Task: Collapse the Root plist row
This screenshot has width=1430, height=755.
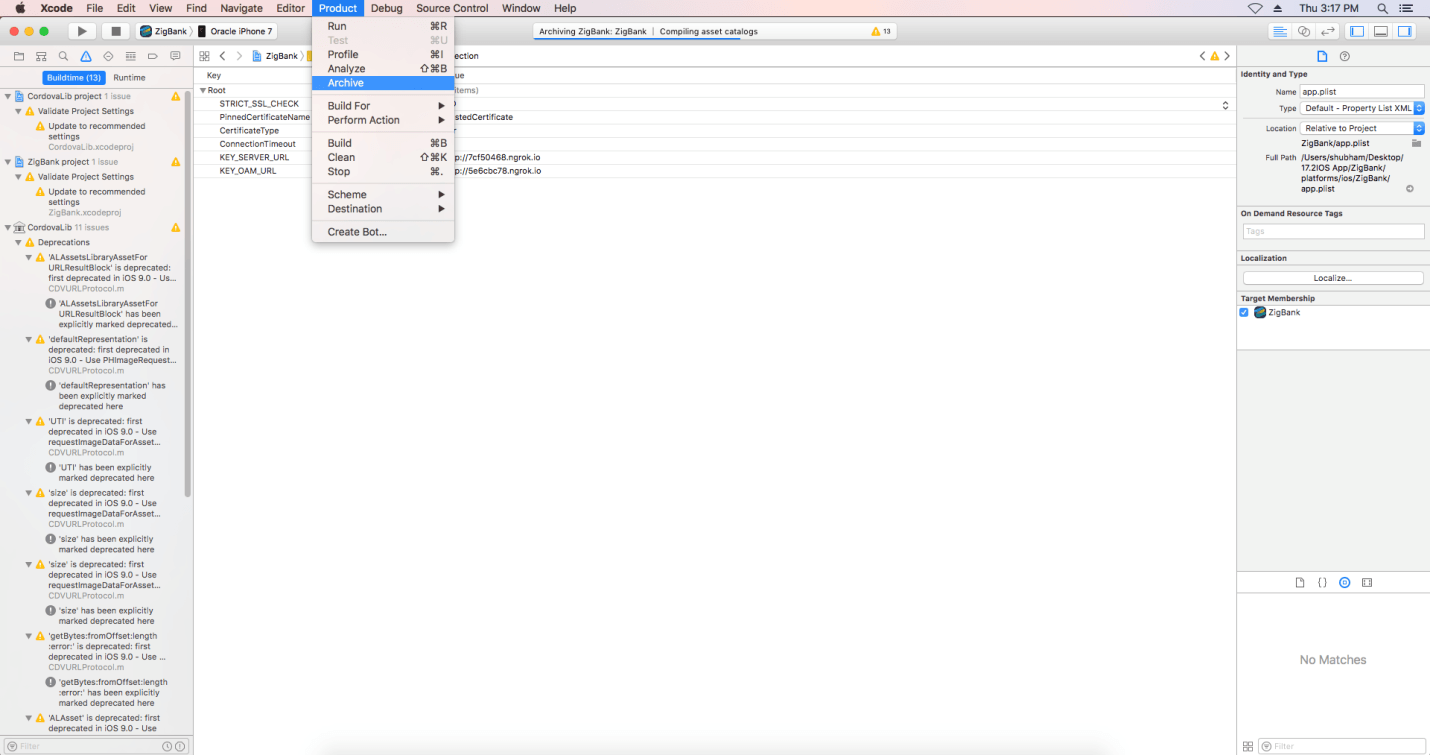Action: [x=203, y=90]
